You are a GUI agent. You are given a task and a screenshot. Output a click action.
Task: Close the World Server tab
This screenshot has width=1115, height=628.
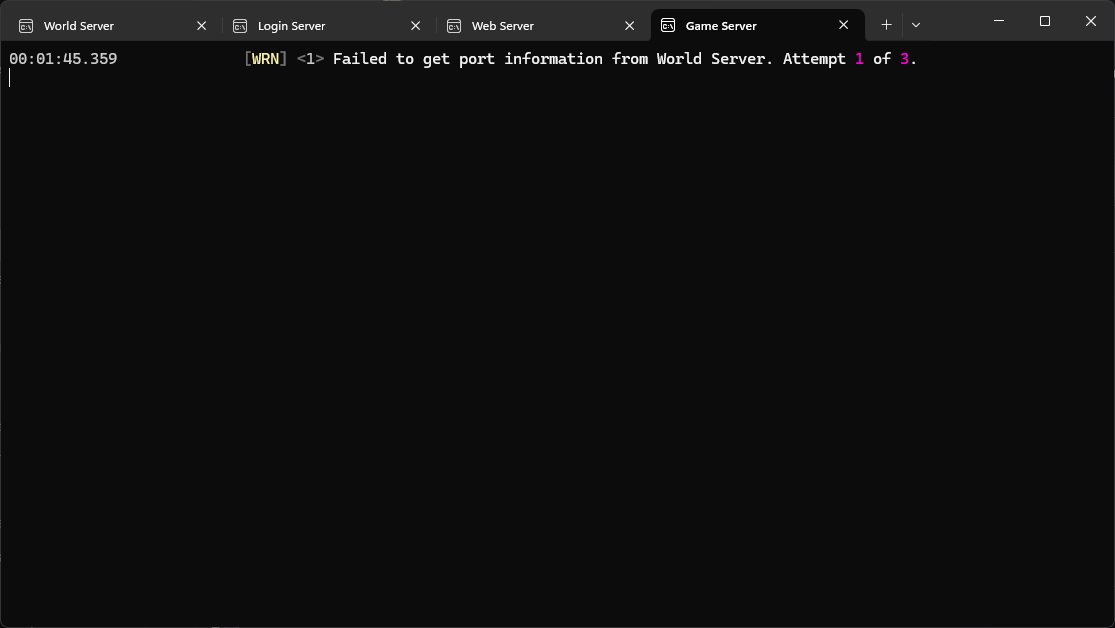click(x=202, y=26)
